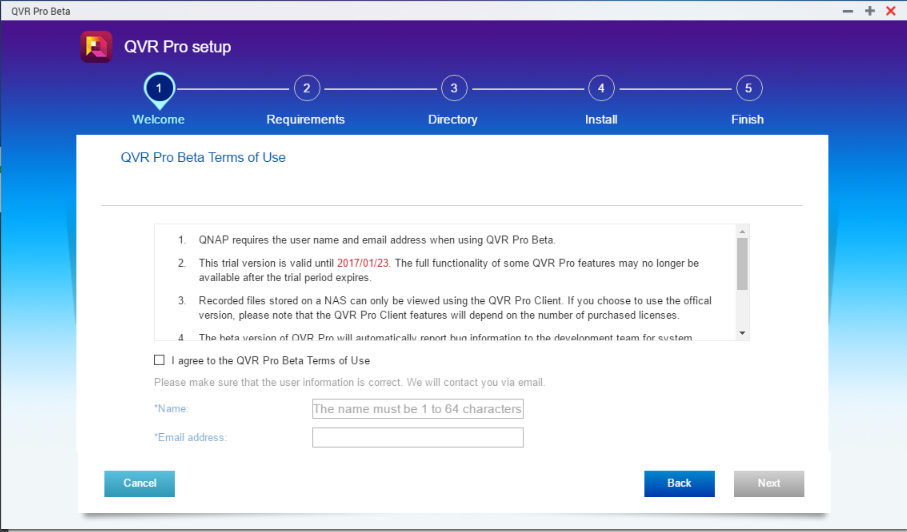Click the red date 2017/01/23
This screenshot has width=907, height=532.
pyautogui.click(x=363, y=263)
